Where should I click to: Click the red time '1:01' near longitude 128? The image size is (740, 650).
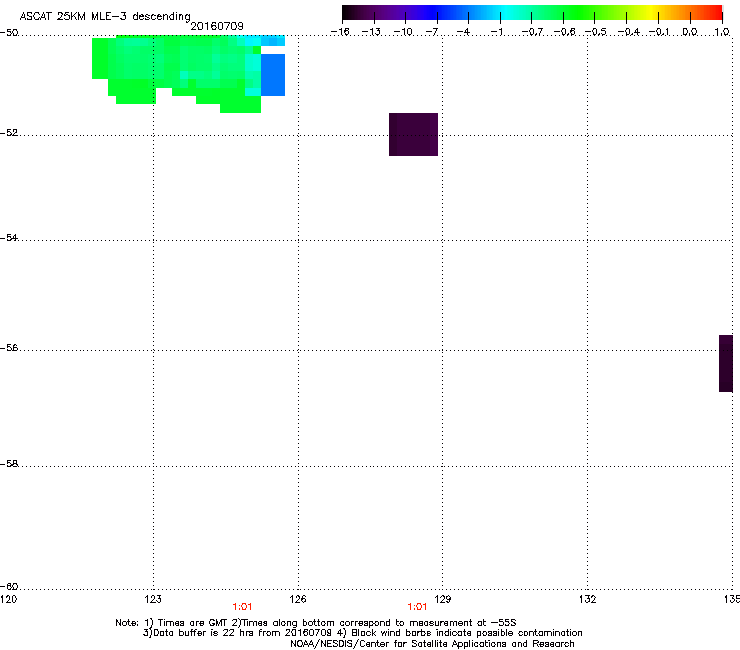click(417, 607)
